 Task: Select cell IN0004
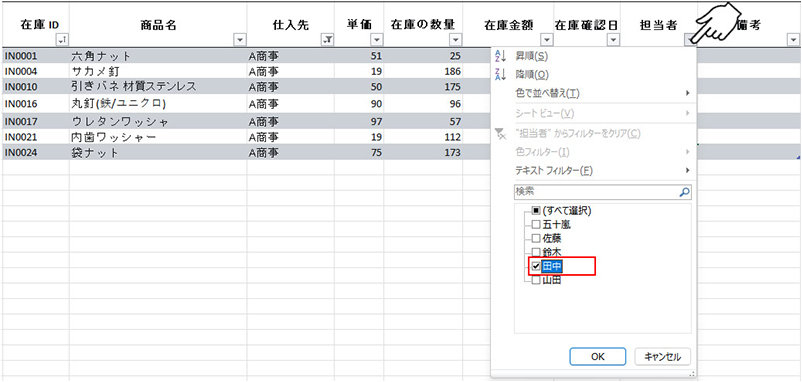pos(36,71)
